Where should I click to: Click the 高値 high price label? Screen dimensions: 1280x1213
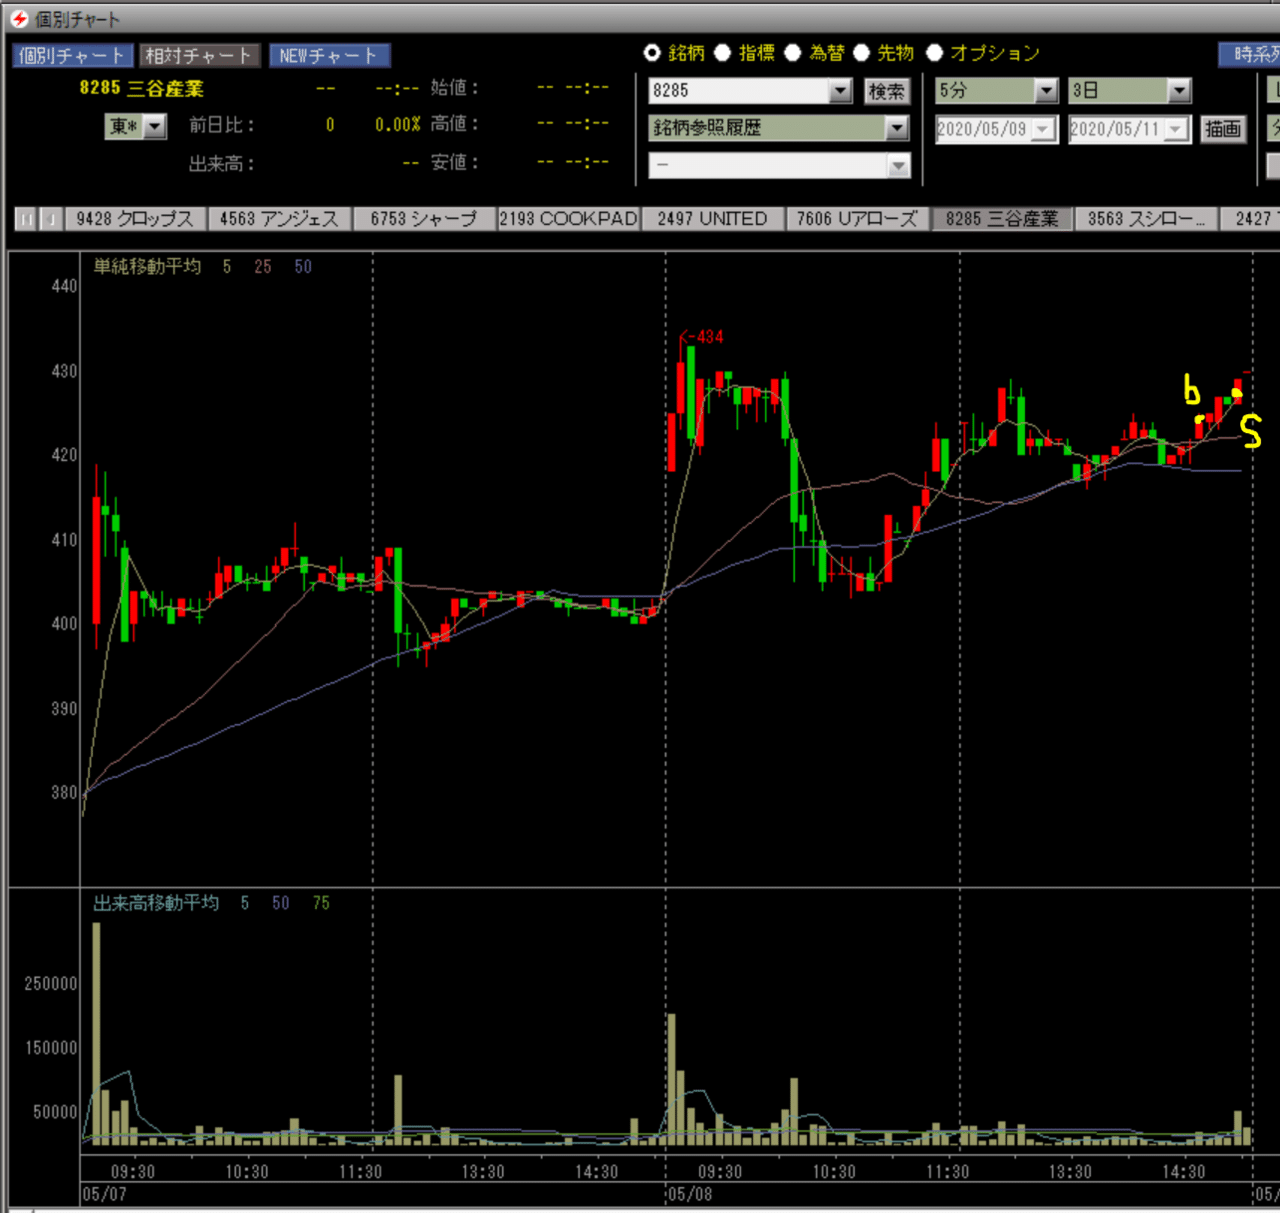[455, 124]
